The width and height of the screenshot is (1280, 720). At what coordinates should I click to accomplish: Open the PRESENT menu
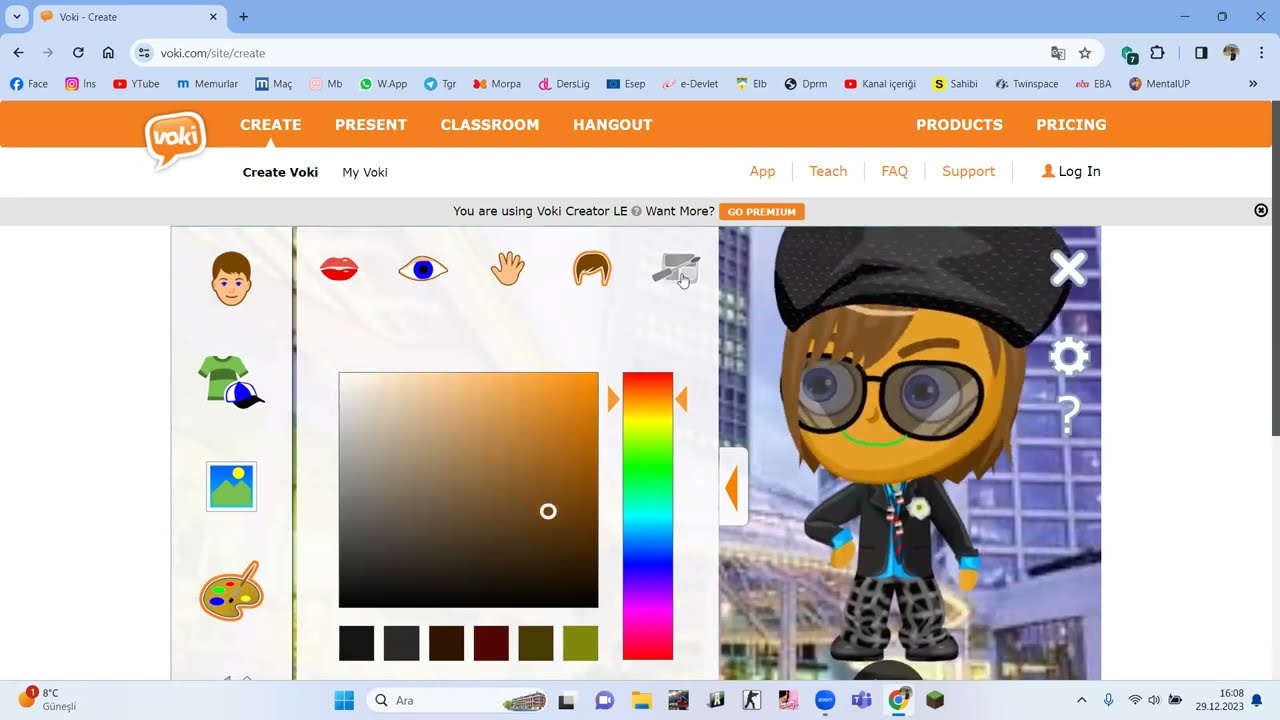(x=371, y=125)
